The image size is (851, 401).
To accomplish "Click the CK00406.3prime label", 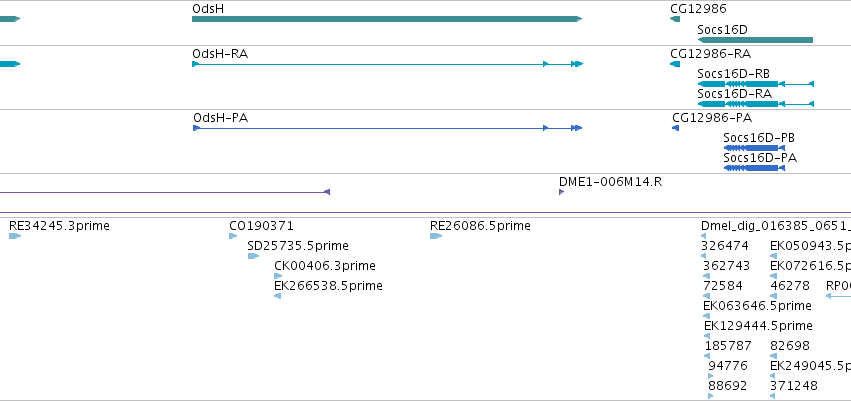I will (325, 266).
